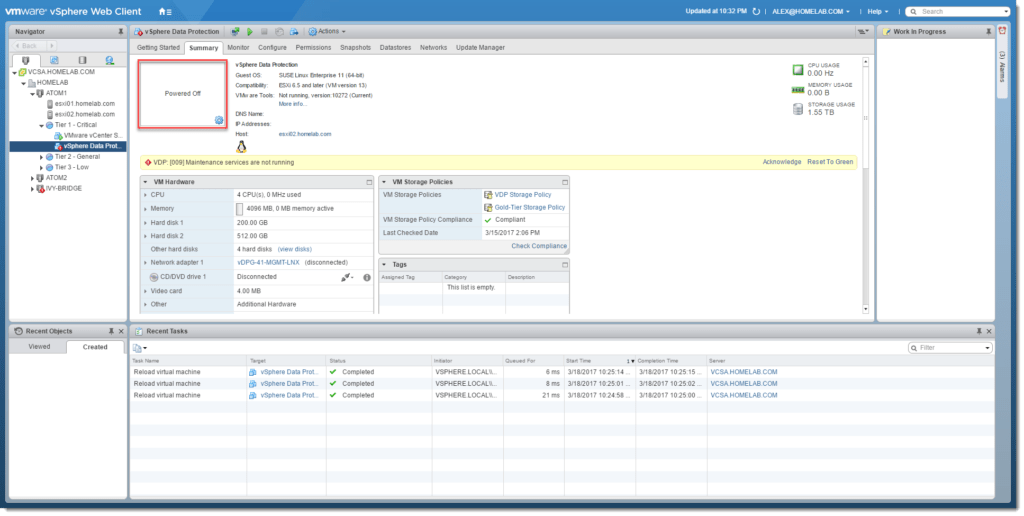The image size is (1024, 516).
Task: Pin the Work In Progress panel
Action: [988, 31]
